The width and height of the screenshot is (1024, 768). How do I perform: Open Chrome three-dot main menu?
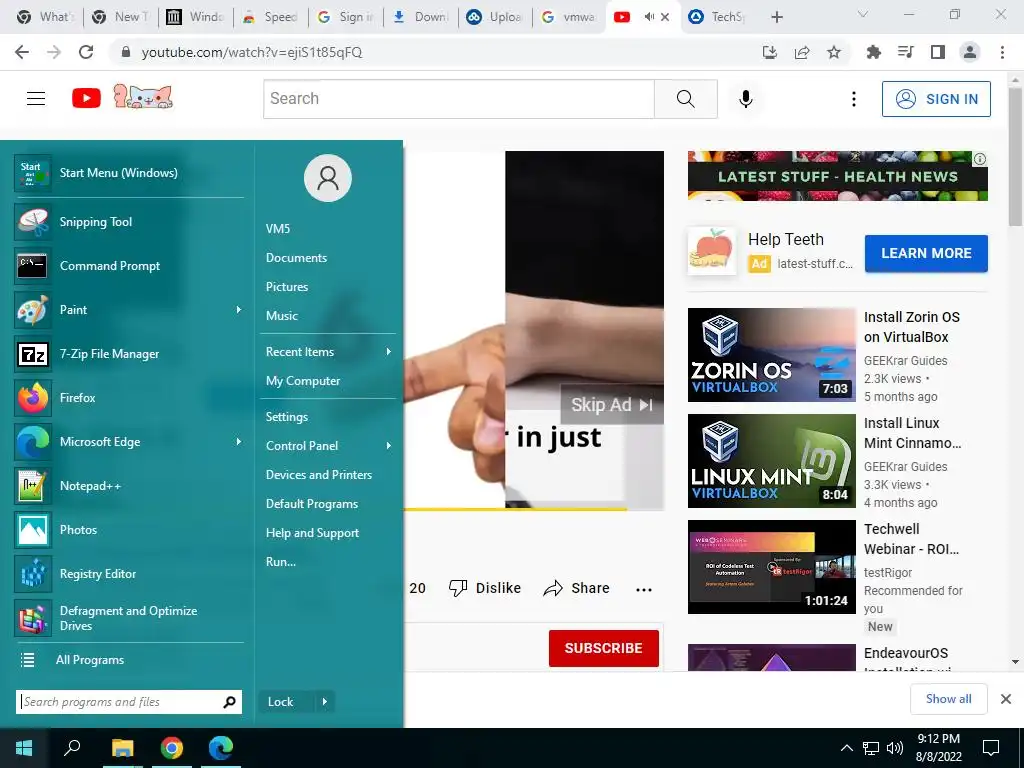point(1002,52)
